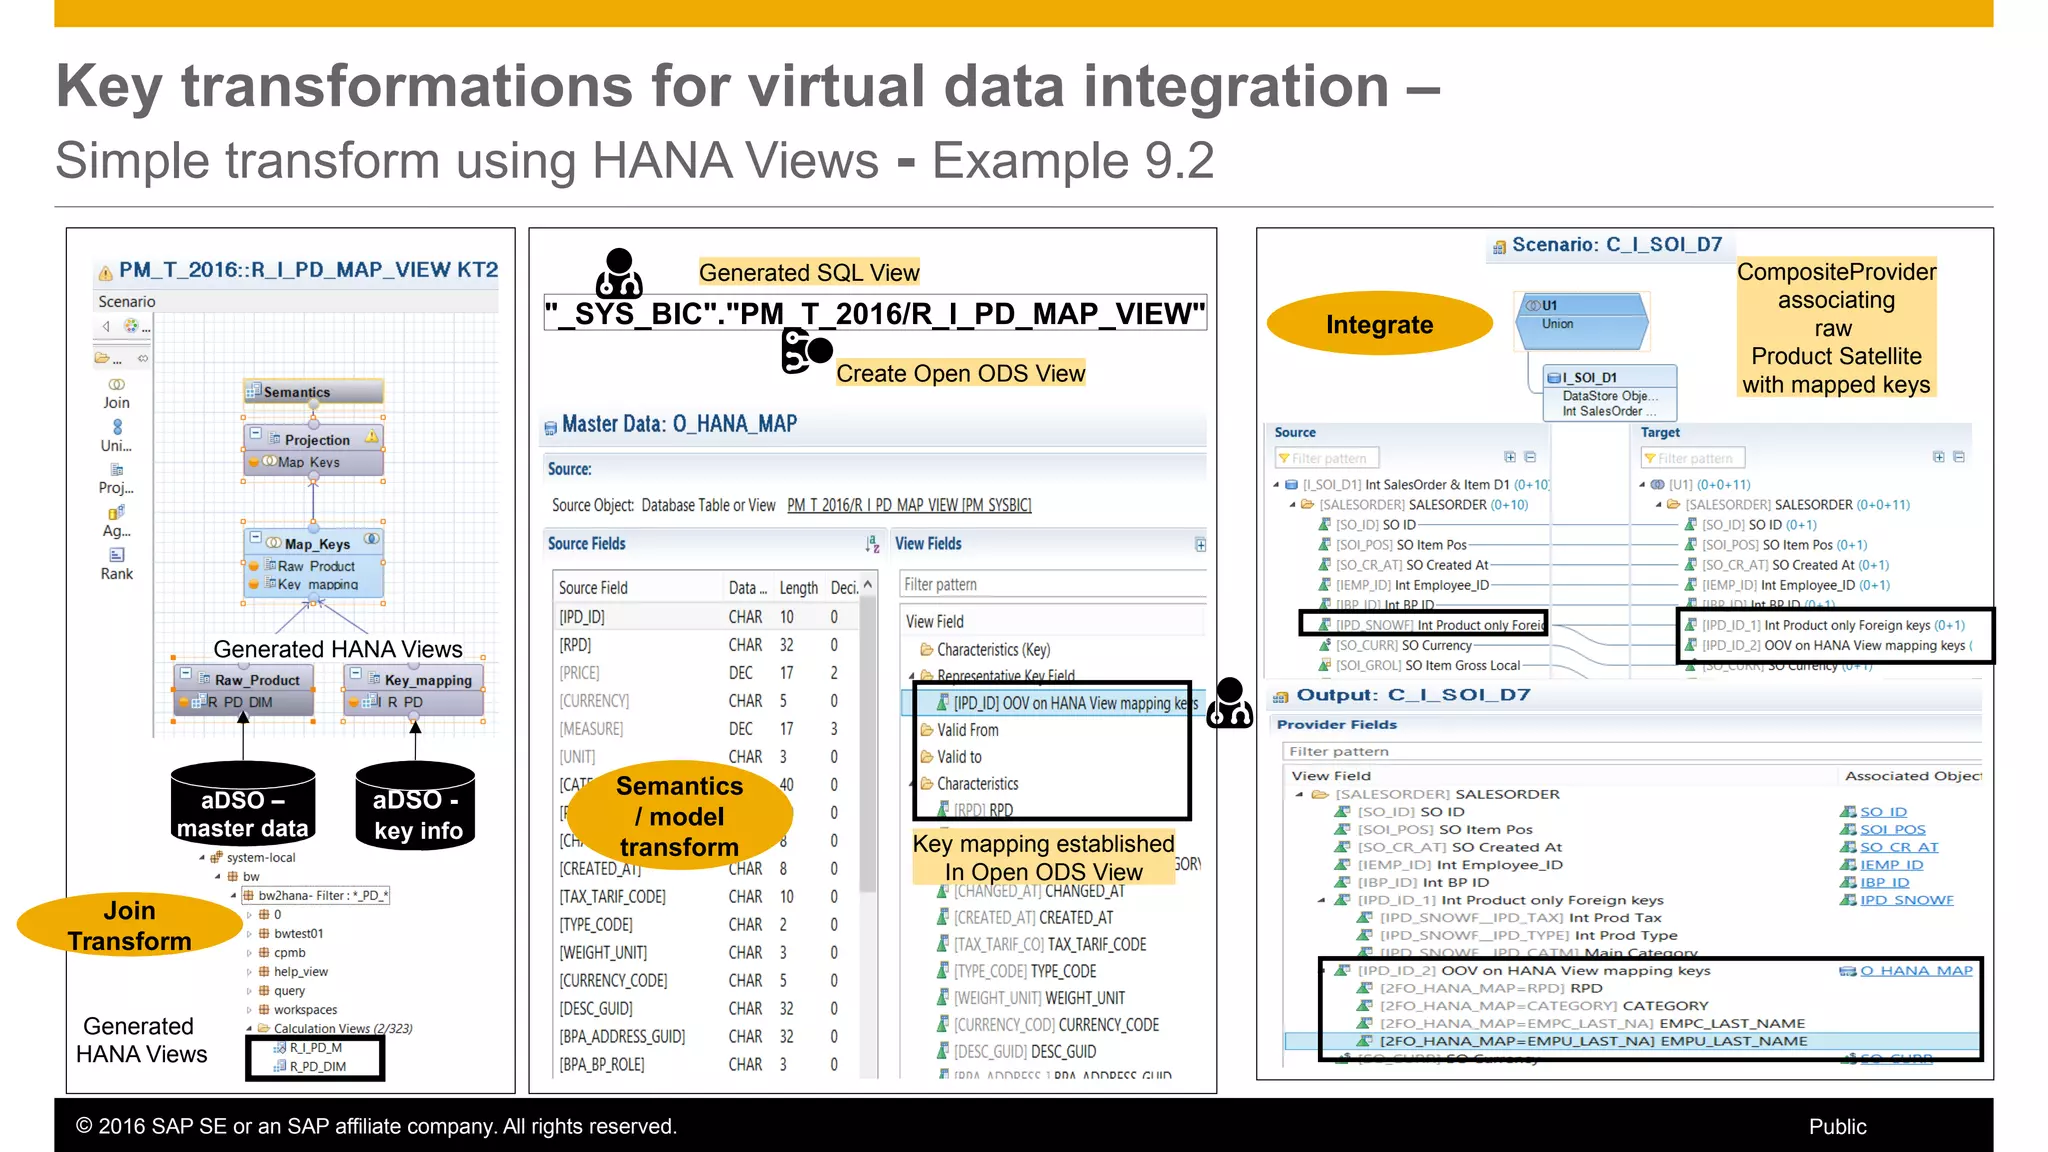Open the PM_T_2016/R_I_PD_MAP_VIEW source object link
The height and width of the screenshot is (1152, 2048).
click(x=909, y=506)
